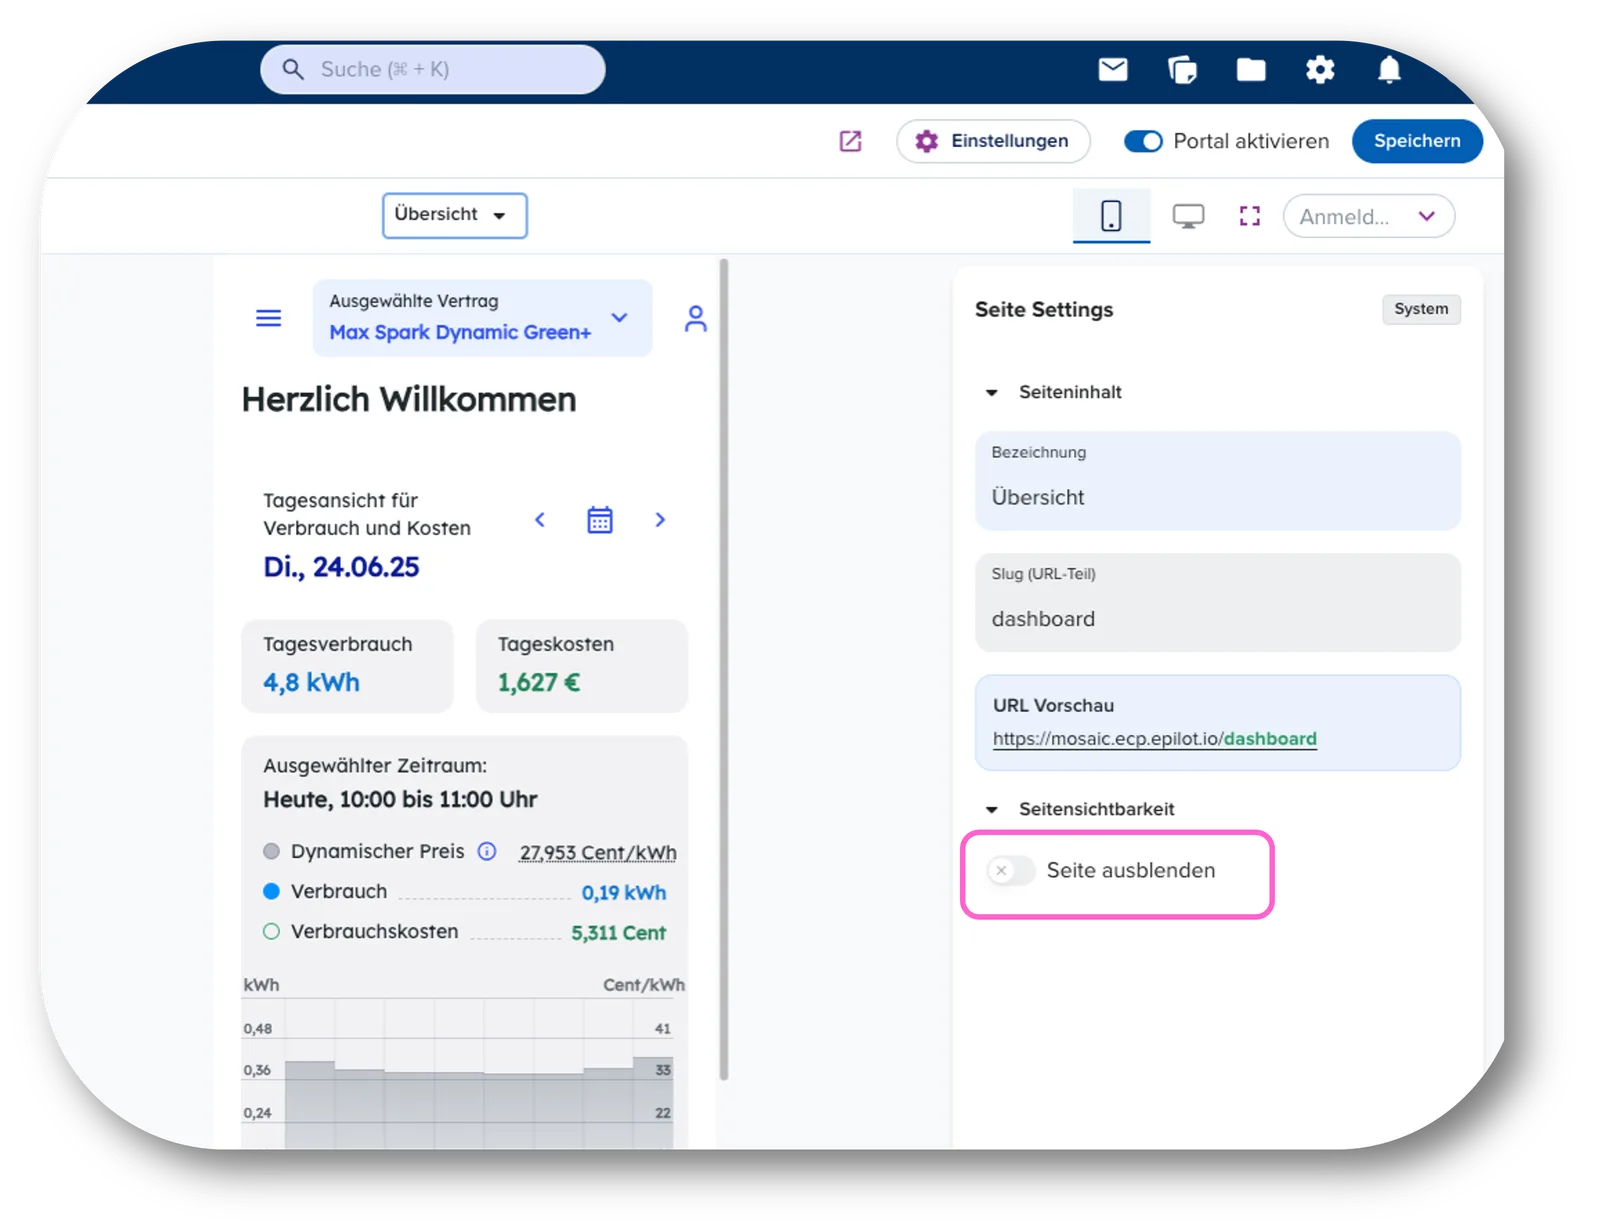Toggle Portal aktivieren switch
Image resolution: width=1600 pixels, height=1229 pixels.
click(x=1143, y=141)
